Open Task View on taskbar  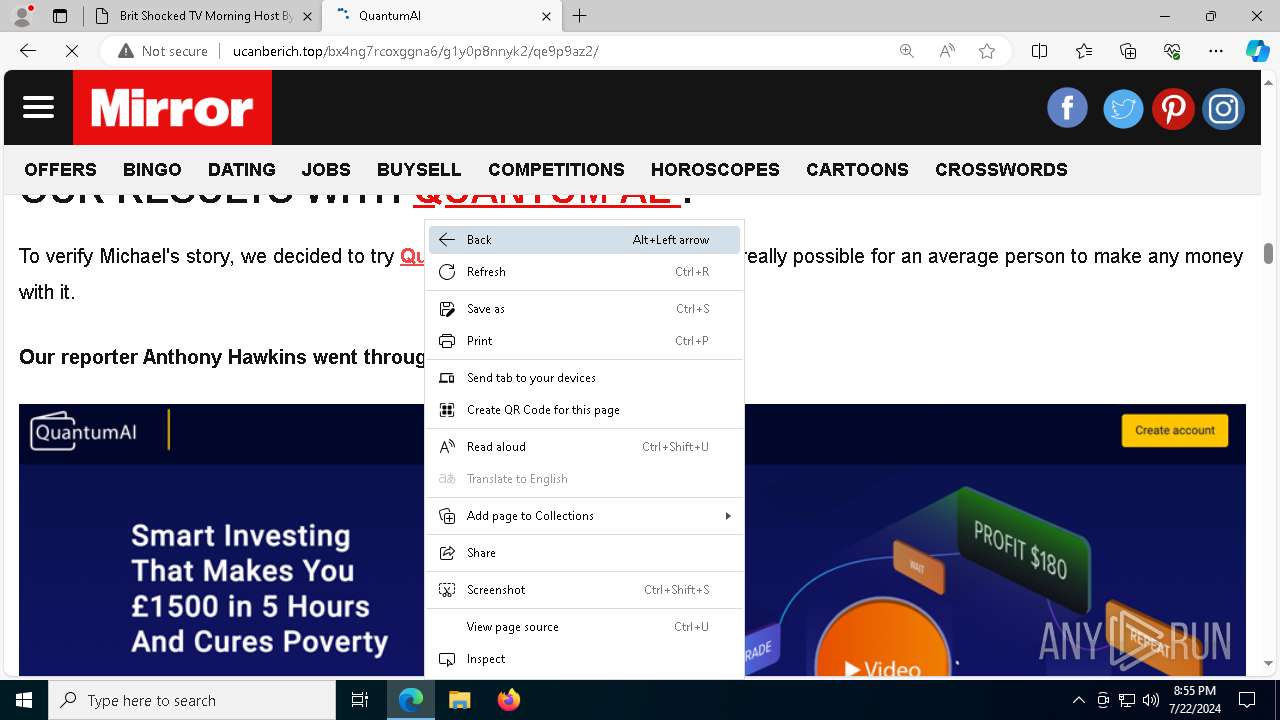tap(360, 700)
